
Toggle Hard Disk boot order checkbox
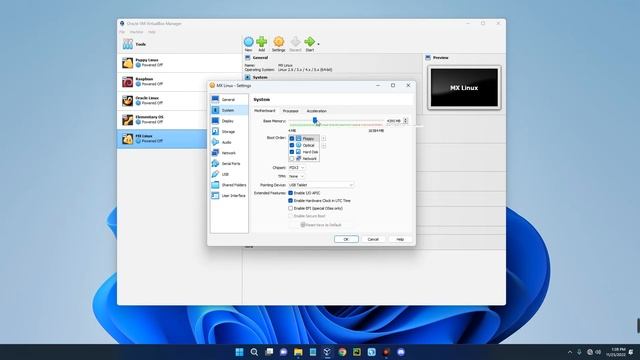pos(291,152)
